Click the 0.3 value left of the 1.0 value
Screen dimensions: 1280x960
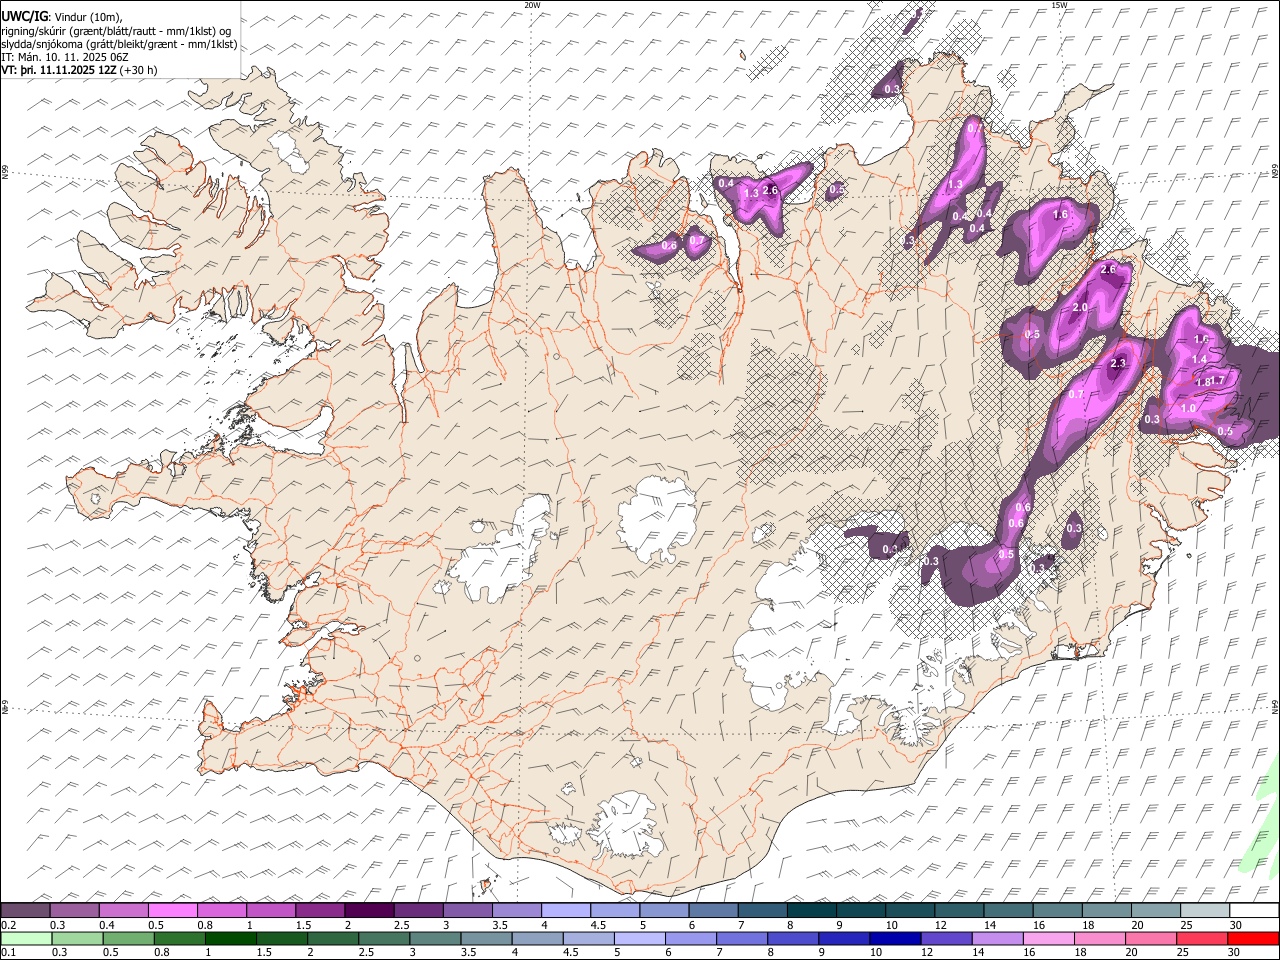[x=1152, y=419]
